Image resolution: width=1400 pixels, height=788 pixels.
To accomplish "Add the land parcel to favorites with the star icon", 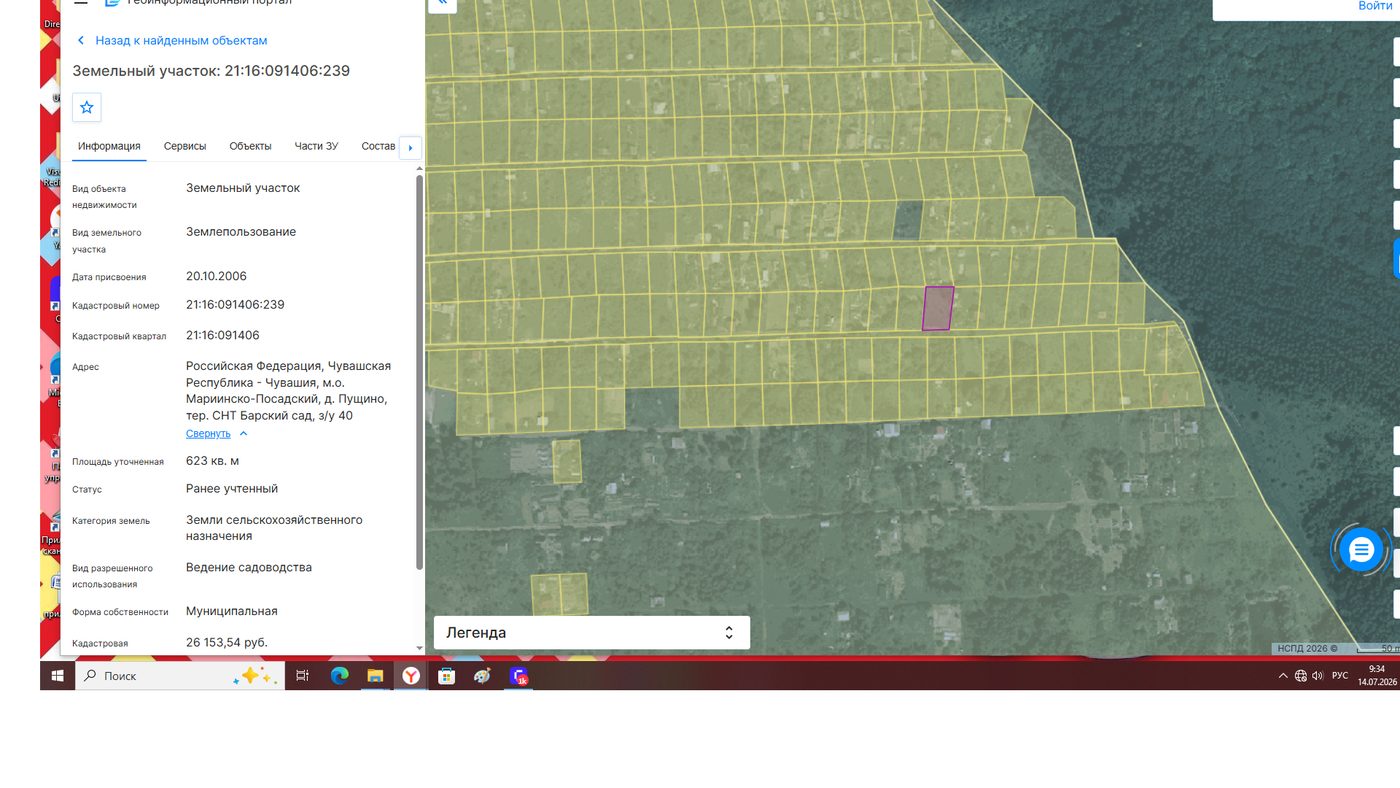I will (87, 107).
